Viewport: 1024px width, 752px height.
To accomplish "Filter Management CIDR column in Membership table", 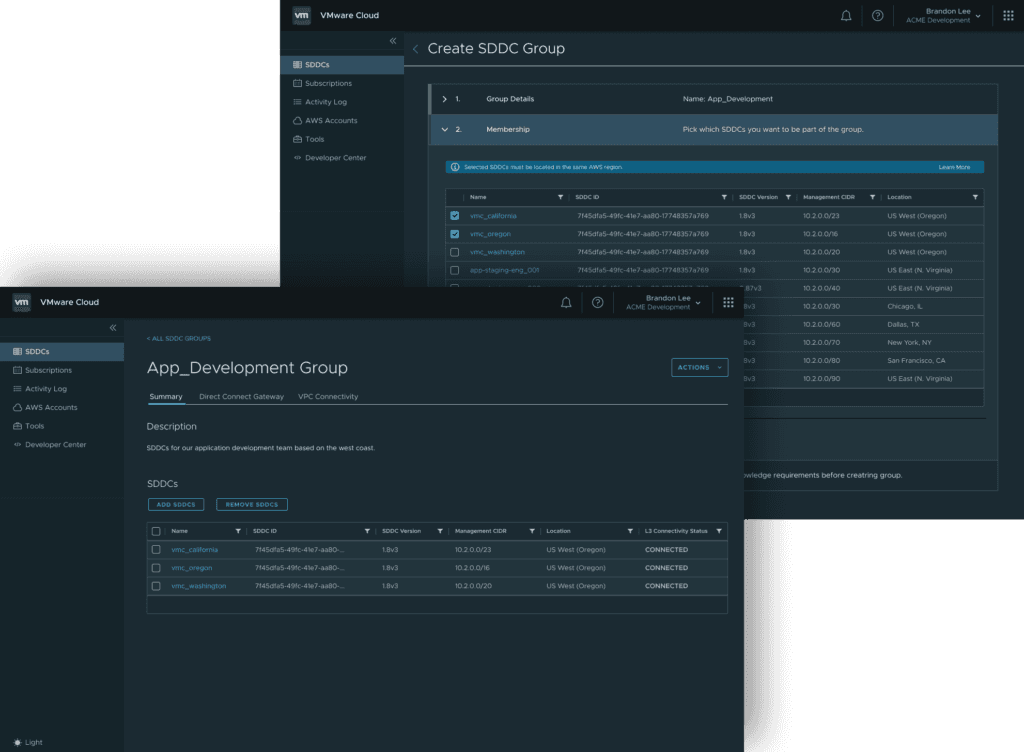I will tap(872, 197).
